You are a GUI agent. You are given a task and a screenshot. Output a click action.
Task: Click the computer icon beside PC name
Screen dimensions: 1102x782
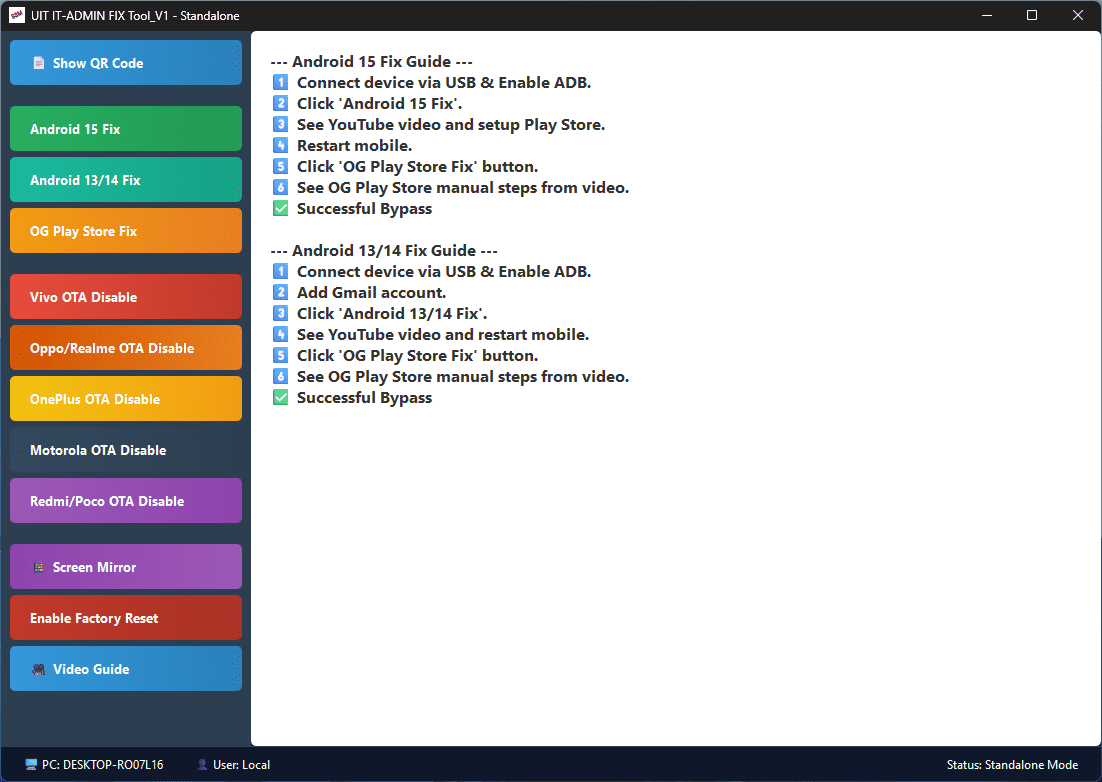click(x=31, y=764)
